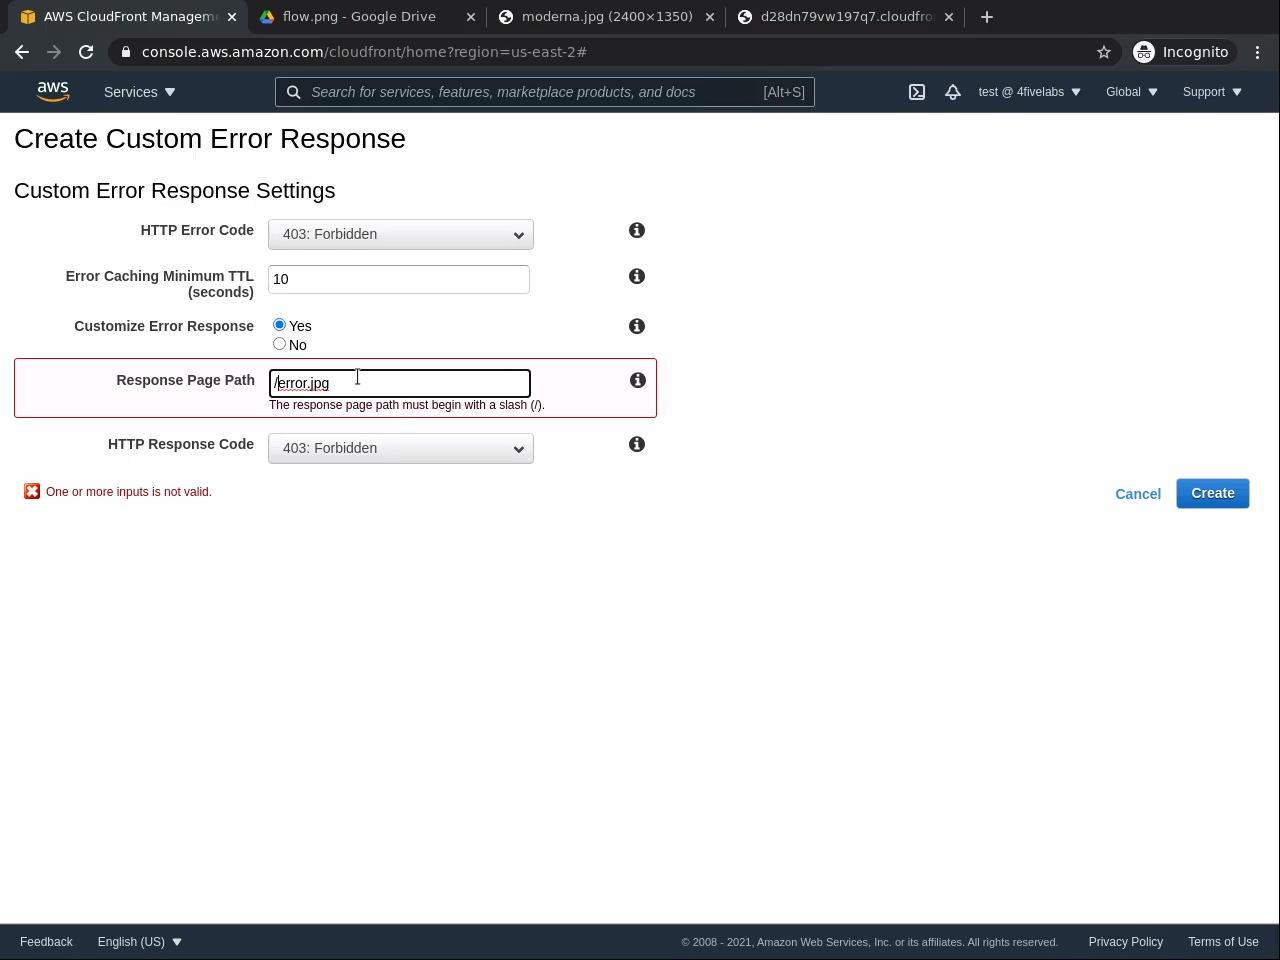The height and width of the screenshot is (960, 1280).
Task: Show info for Error Caching Minimum TTL
Action: (637, 276)
